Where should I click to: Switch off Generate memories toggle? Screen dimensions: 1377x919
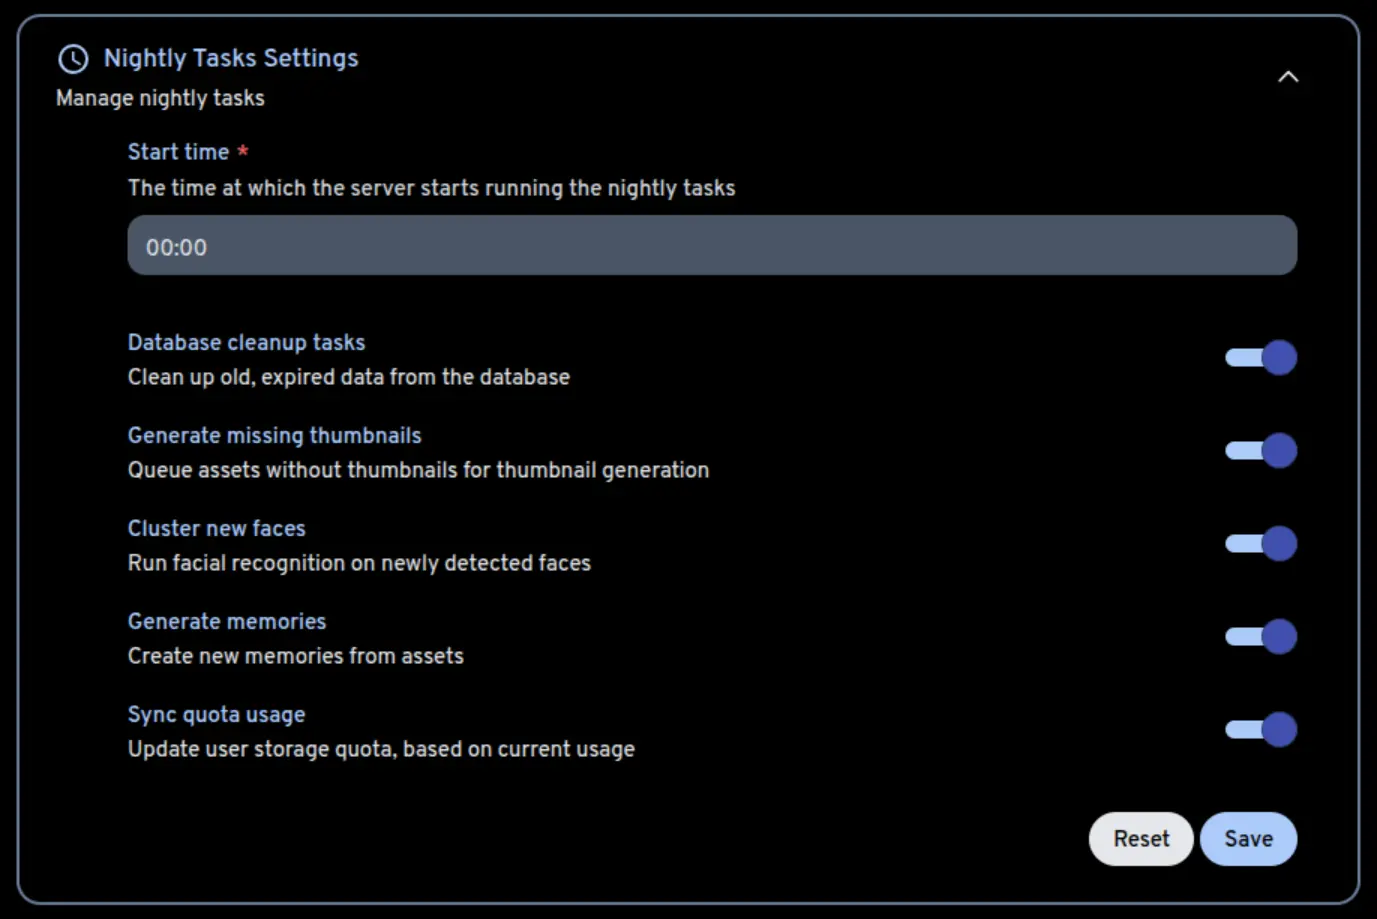point(1261,637)
